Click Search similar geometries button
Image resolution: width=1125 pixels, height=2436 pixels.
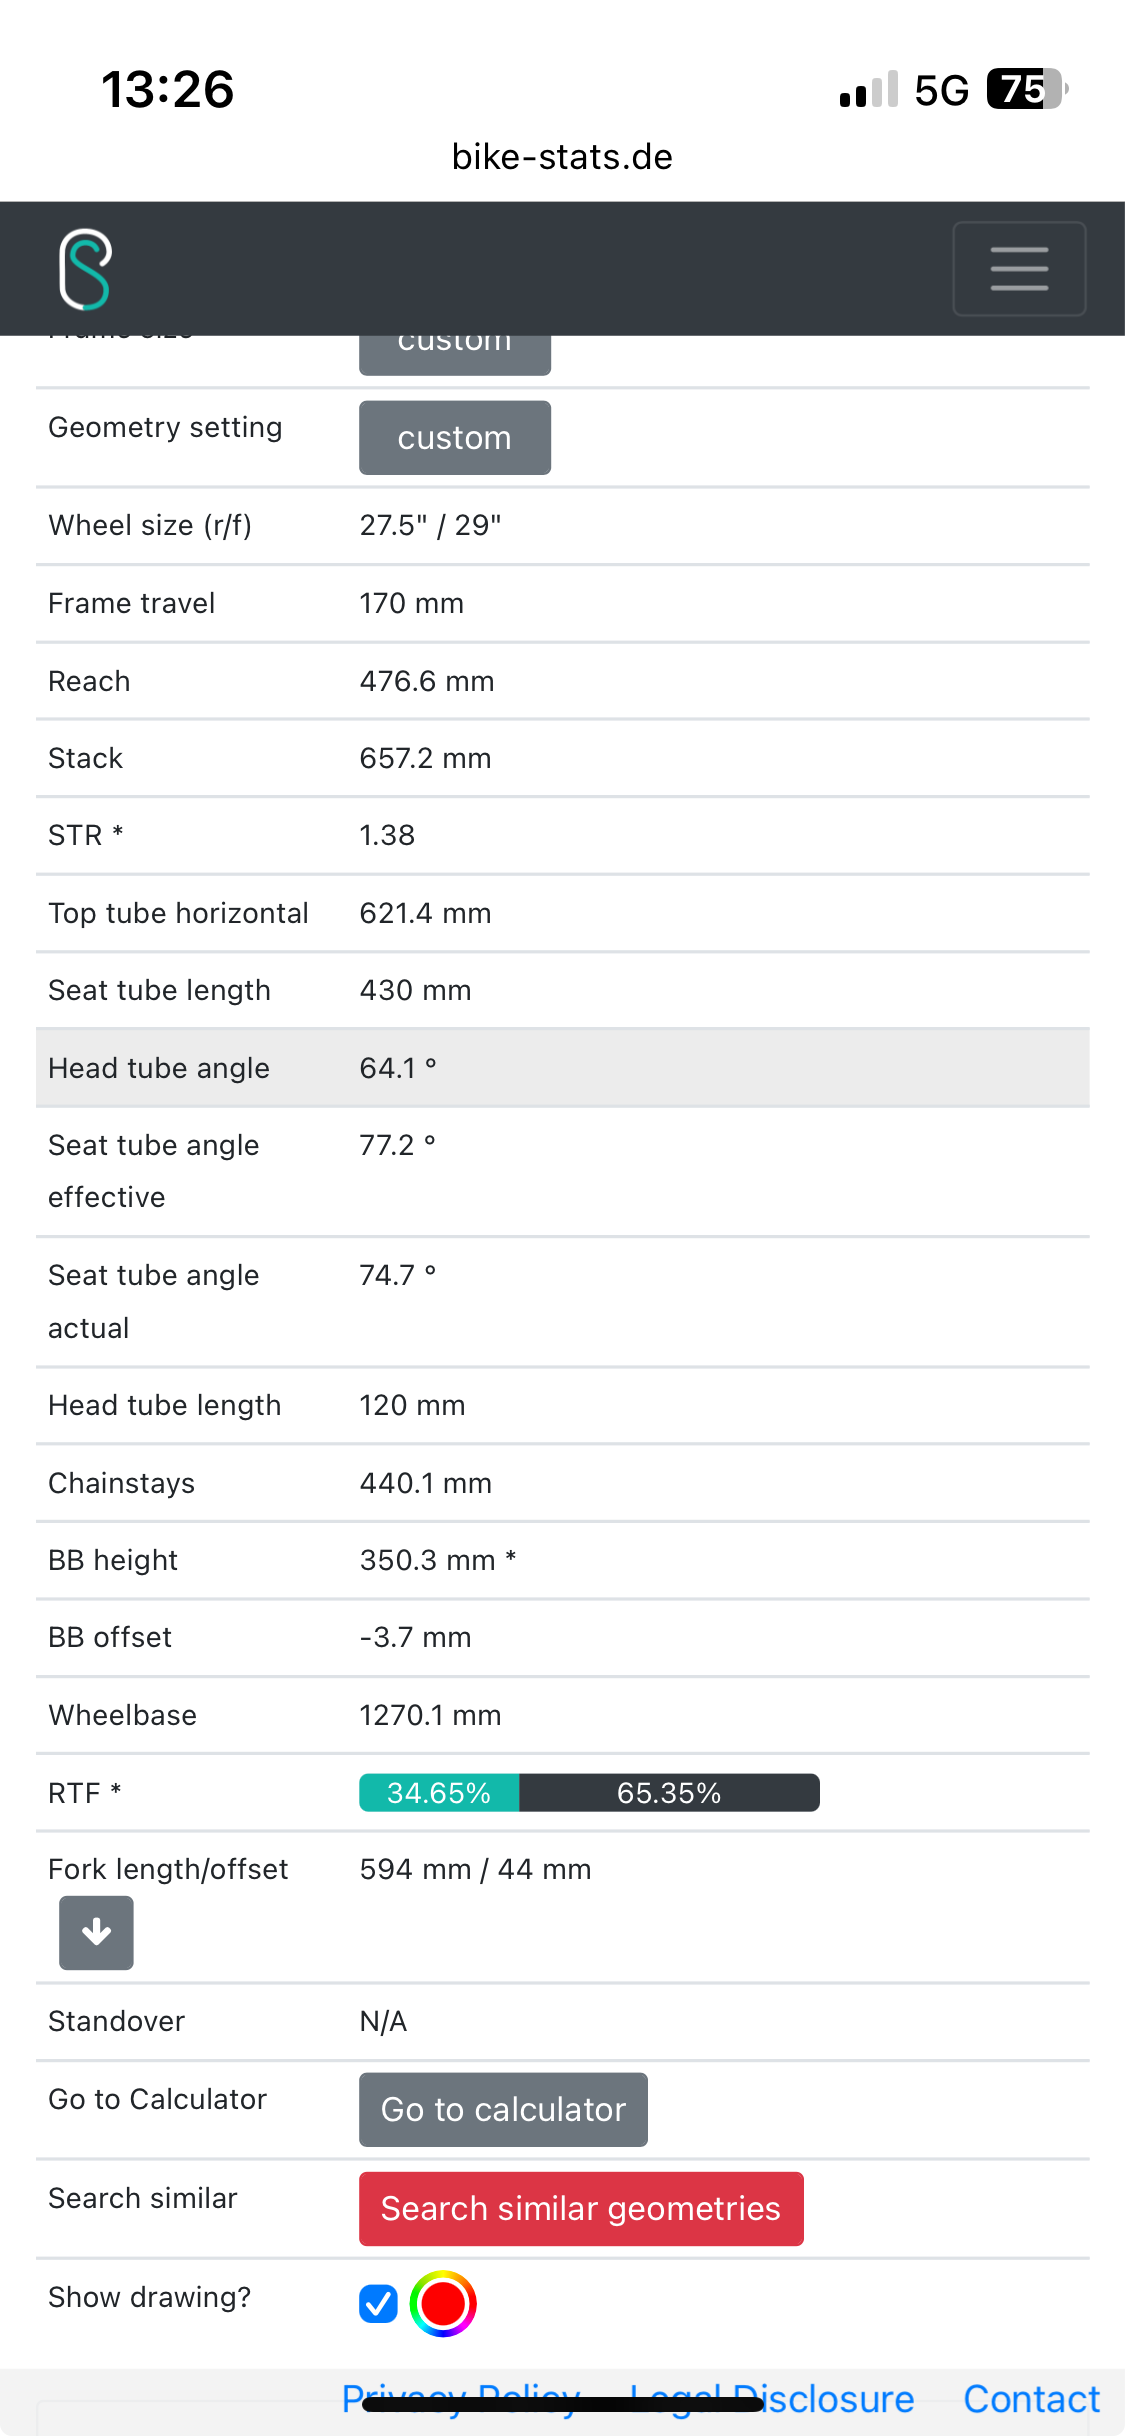pos(581,2208)
